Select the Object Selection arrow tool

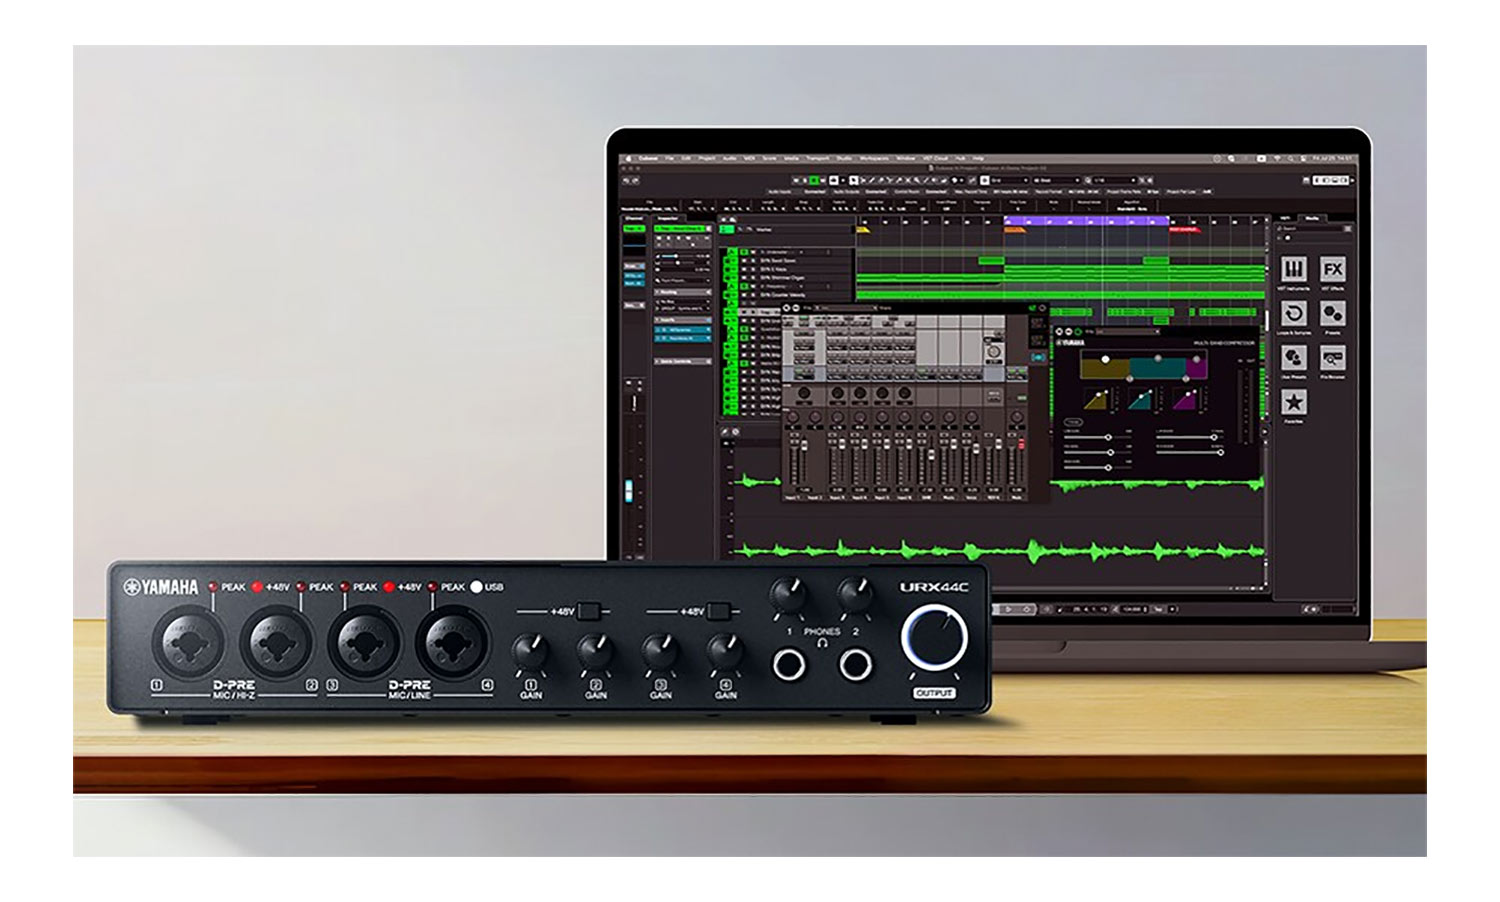(x=853, y=180)
